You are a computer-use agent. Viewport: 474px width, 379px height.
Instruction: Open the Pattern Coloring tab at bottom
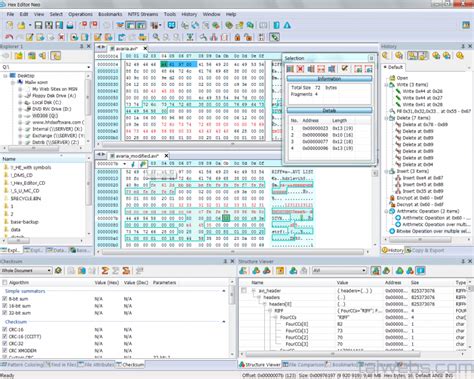click(x=22, y=365)
